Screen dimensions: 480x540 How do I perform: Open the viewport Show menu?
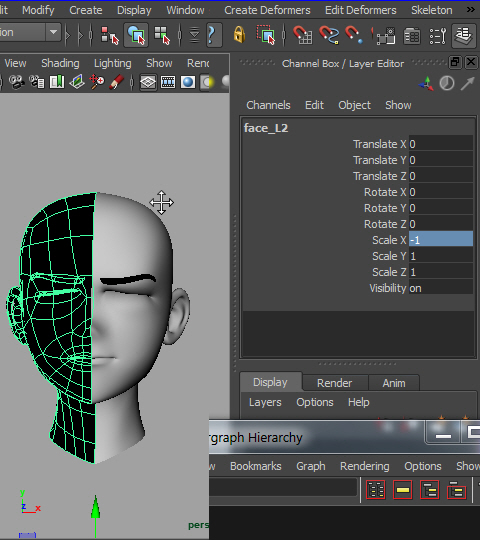[x=159, y=63]
